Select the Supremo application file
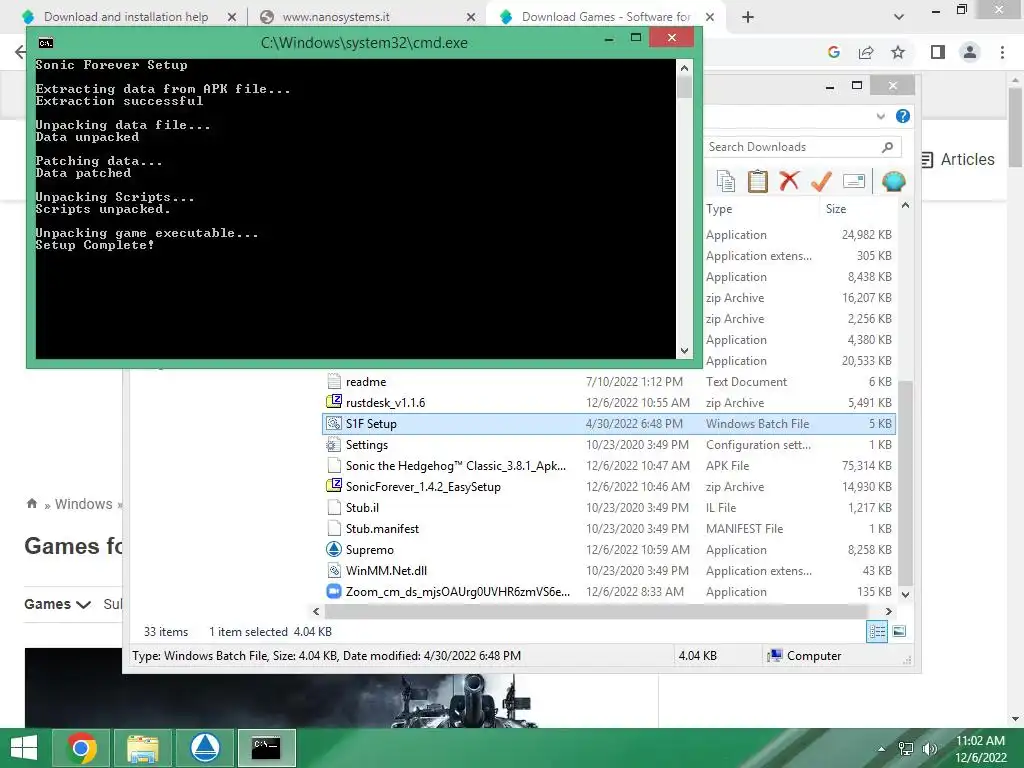The image size is (1024, 768). pos(609,550)
